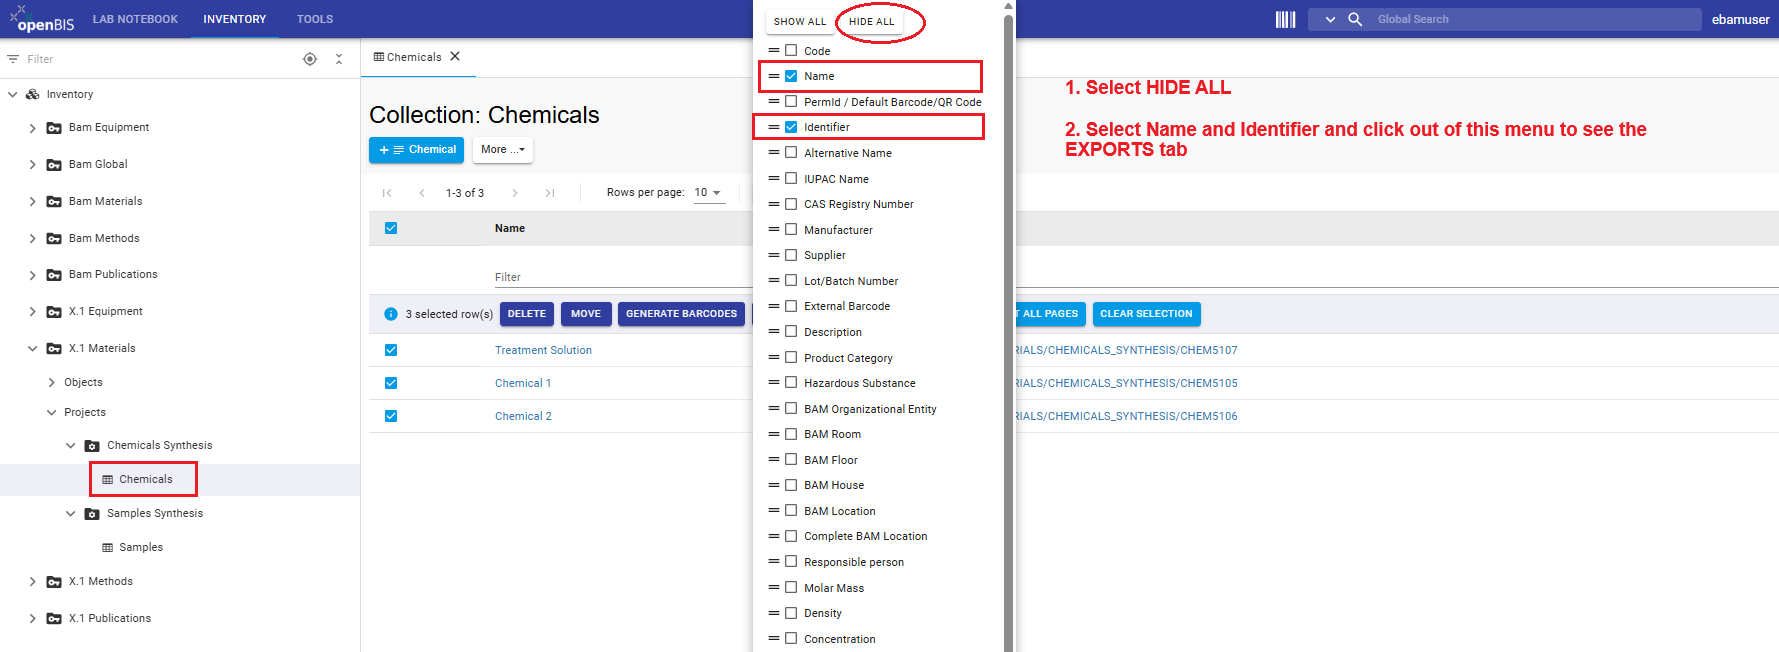Open the More dropdown menu
Screen dimensions: 1779x652
coord(502,150)
